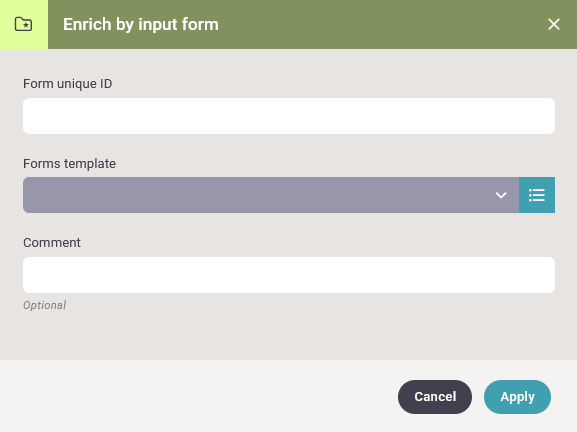This screenshot has width=577, height=432.
Task: Confirm with the Apply button
Action: click(x=517, y=397)
